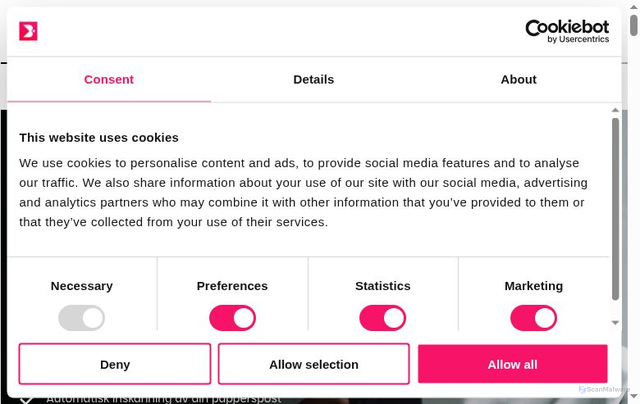Click the page's main scrollbar thumb

tap(634, 25)
